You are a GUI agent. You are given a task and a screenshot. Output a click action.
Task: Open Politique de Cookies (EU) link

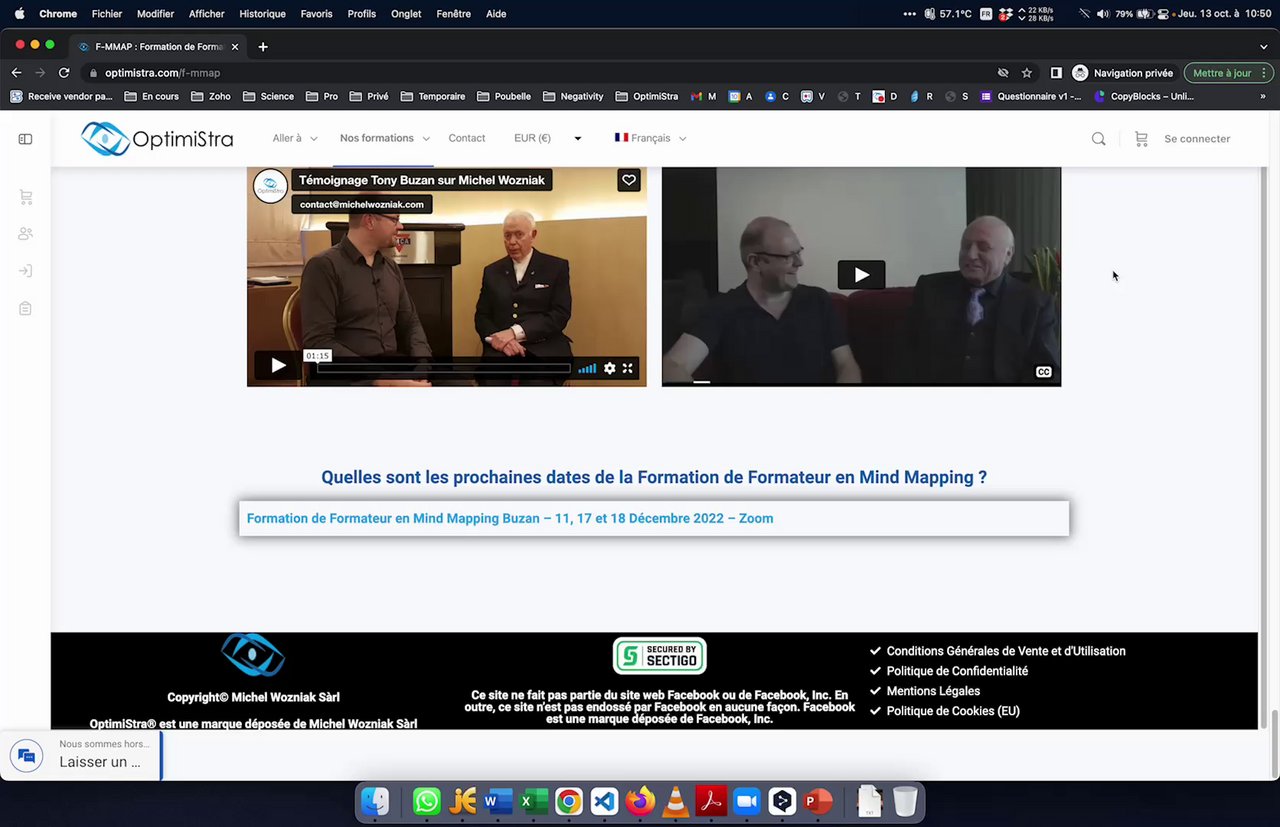pos(953,711)
